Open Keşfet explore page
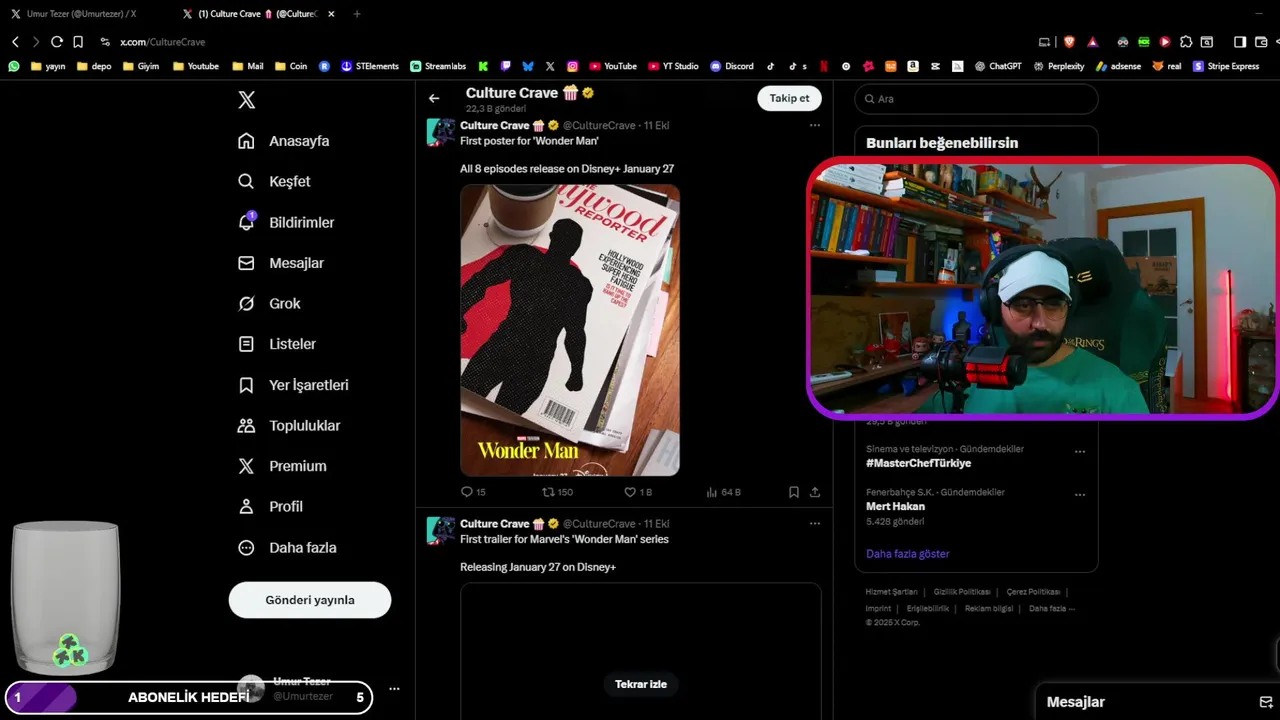The width and height of the screenshot is (1280, 720). point(274,182)
